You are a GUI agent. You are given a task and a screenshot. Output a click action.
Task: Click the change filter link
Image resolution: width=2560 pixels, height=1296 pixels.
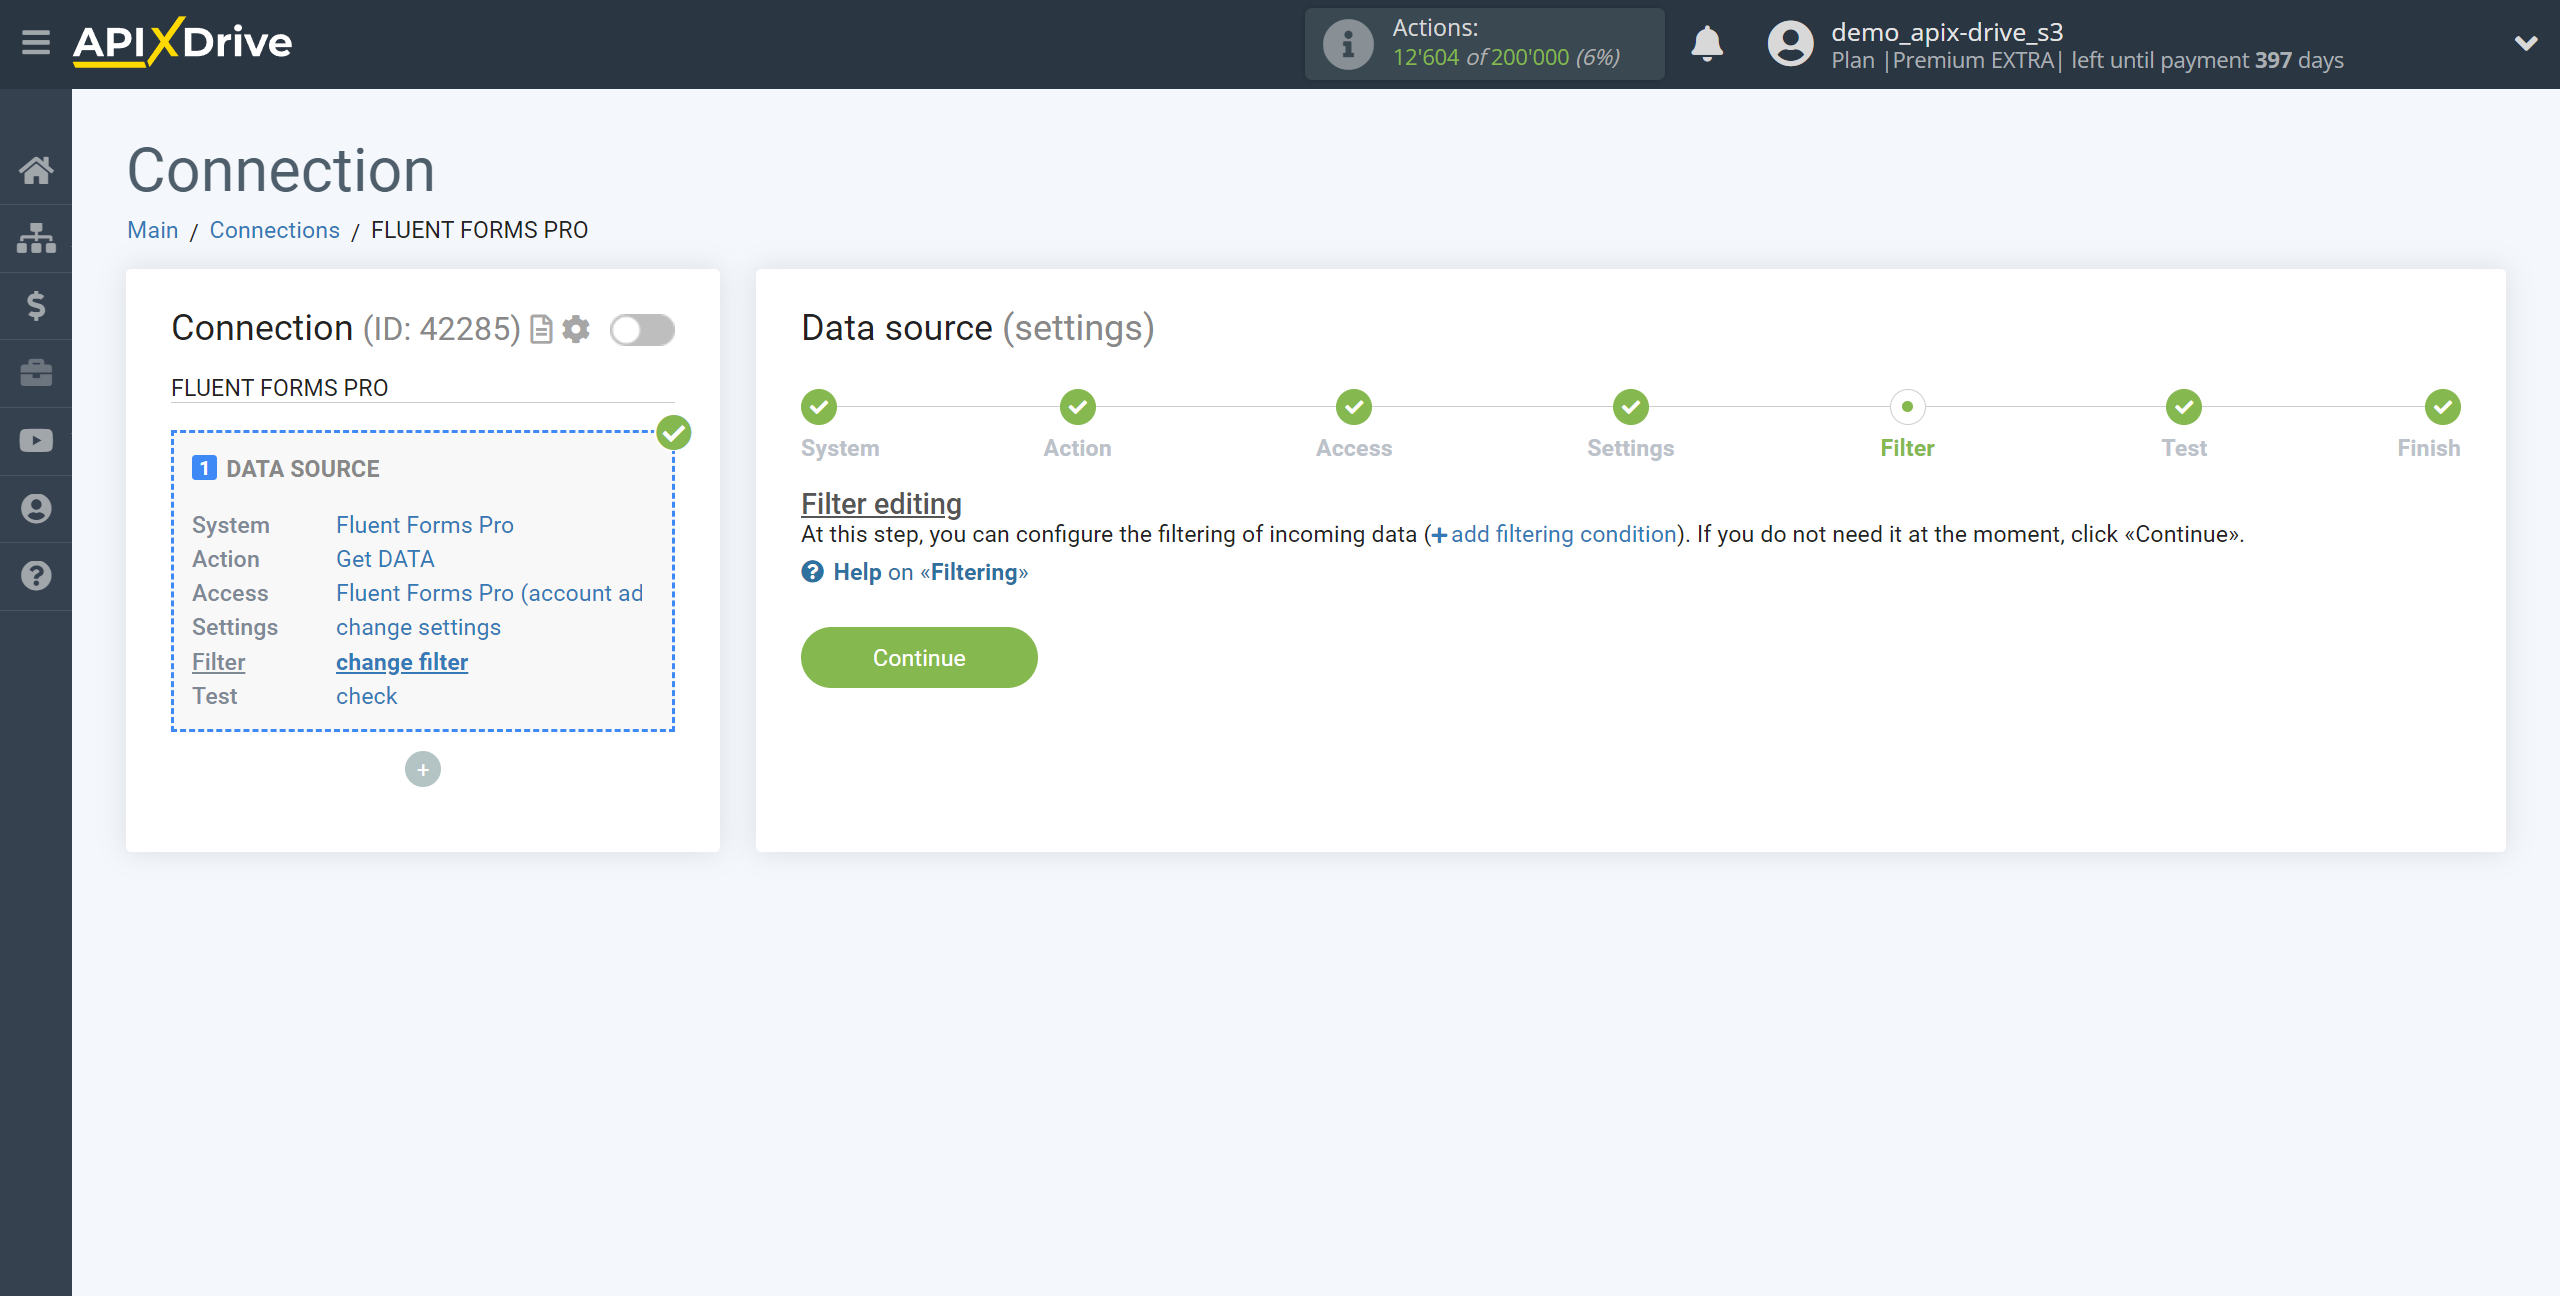tap(402, 661)
